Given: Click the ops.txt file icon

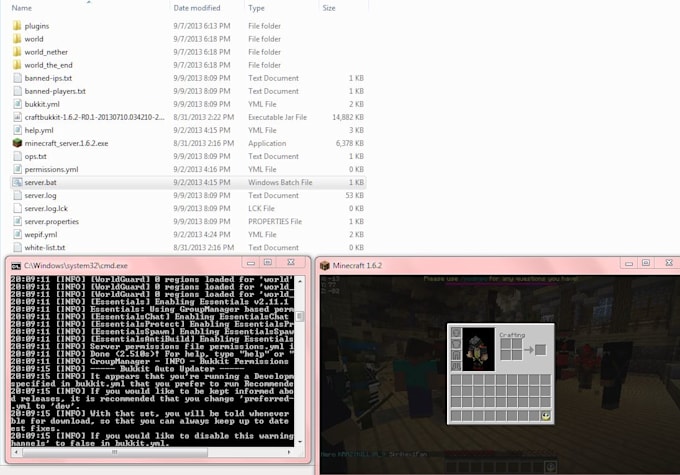Looking at the screenshot, I should (x=17, y=156).
